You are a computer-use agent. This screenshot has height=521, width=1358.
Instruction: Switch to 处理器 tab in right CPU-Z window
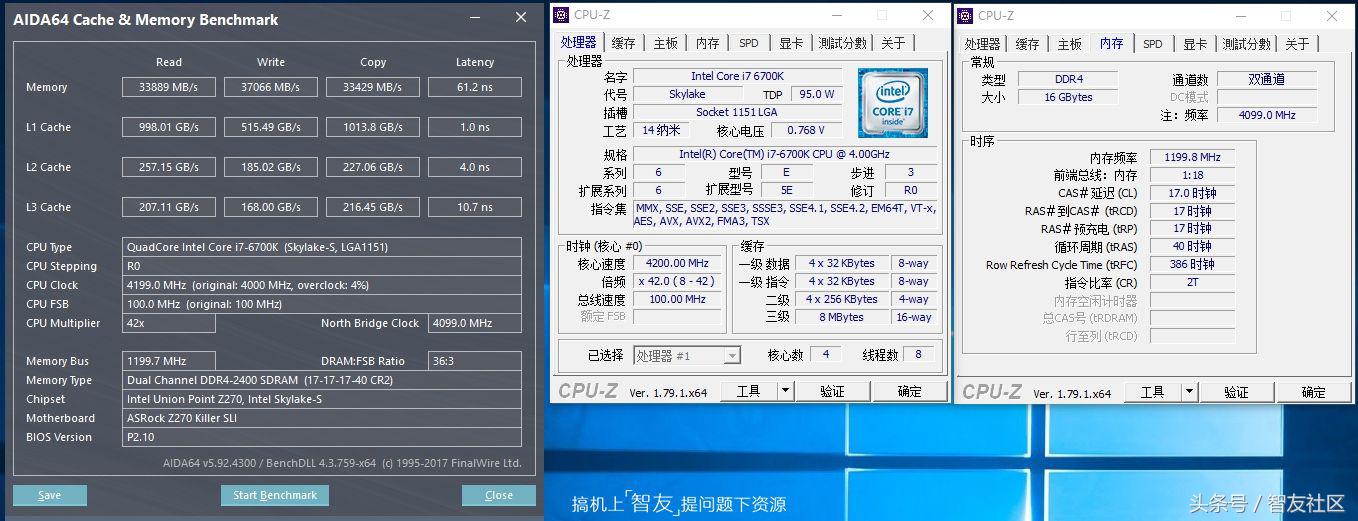[982, 44]
